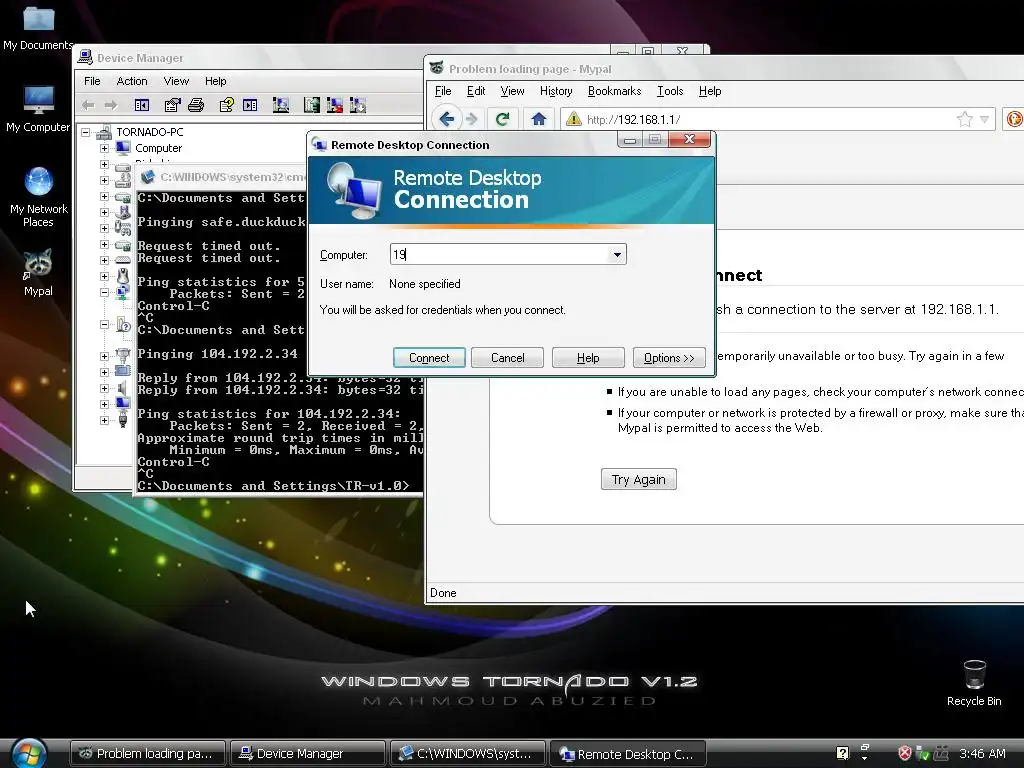Open View menu in Device Manager

(176, 81)
